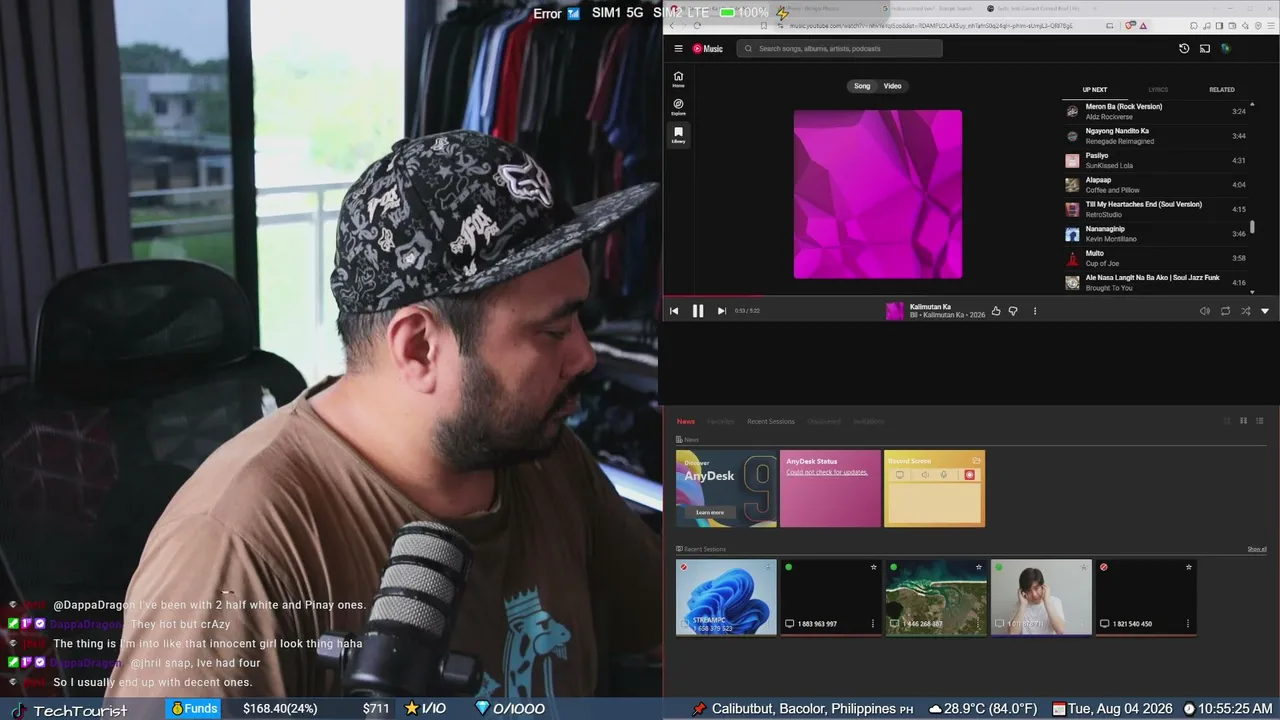Play Ale Nasa Langit Na Ba Ako
The height and width of the screenshot is (720, 1280).
(1155, 283)
